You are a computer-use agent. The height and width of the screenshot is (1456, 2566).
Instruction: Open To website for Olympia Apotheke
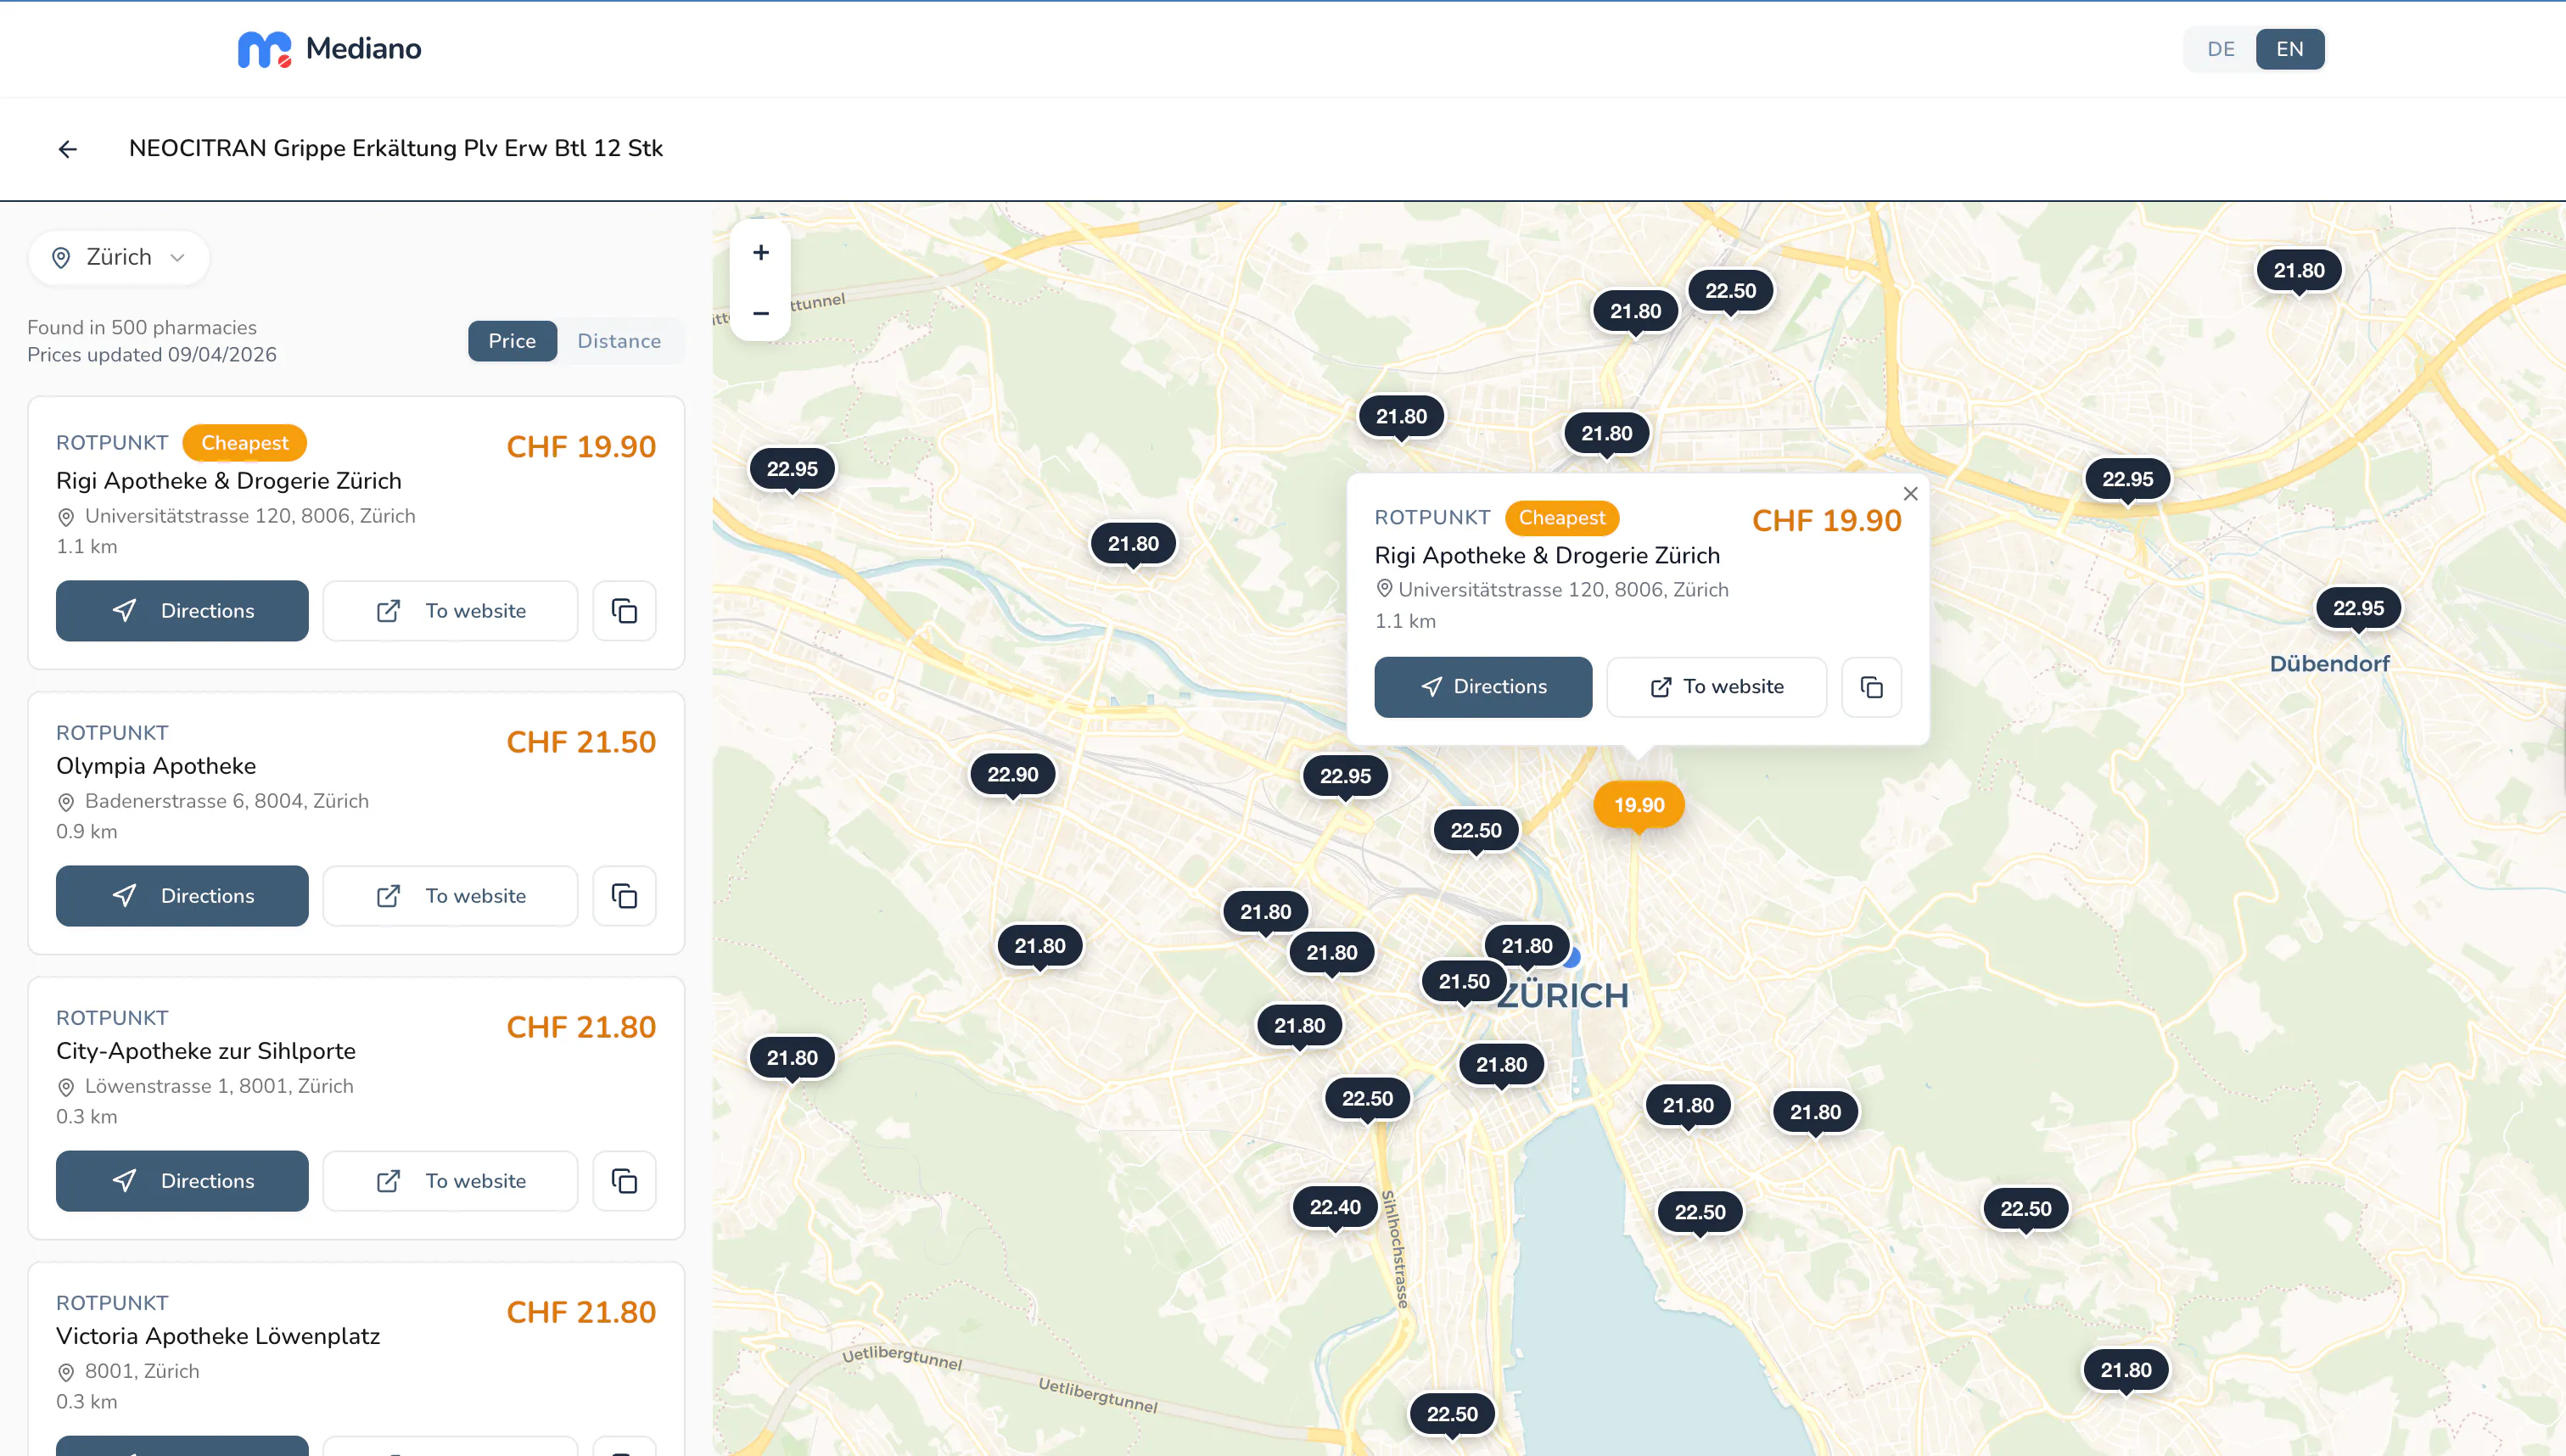coord(450,896)
